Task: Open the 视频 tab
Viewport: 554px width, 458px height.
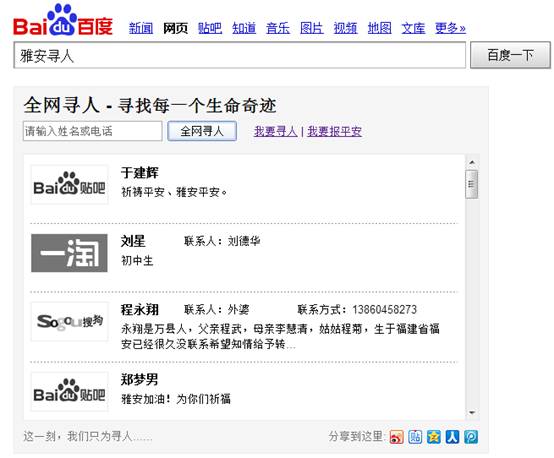Action: coord(346,28)
